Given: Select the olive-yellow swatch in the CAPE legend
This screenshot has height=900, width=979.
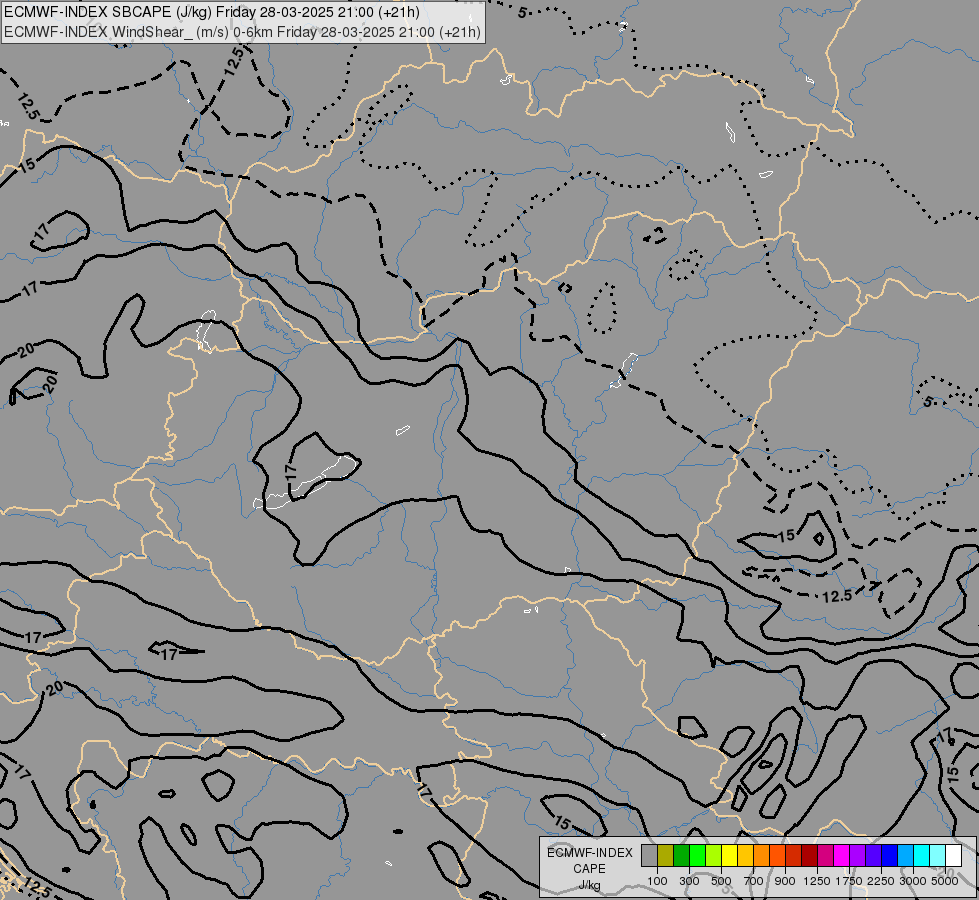Looking at the screenshot, I should coord(666,856).
